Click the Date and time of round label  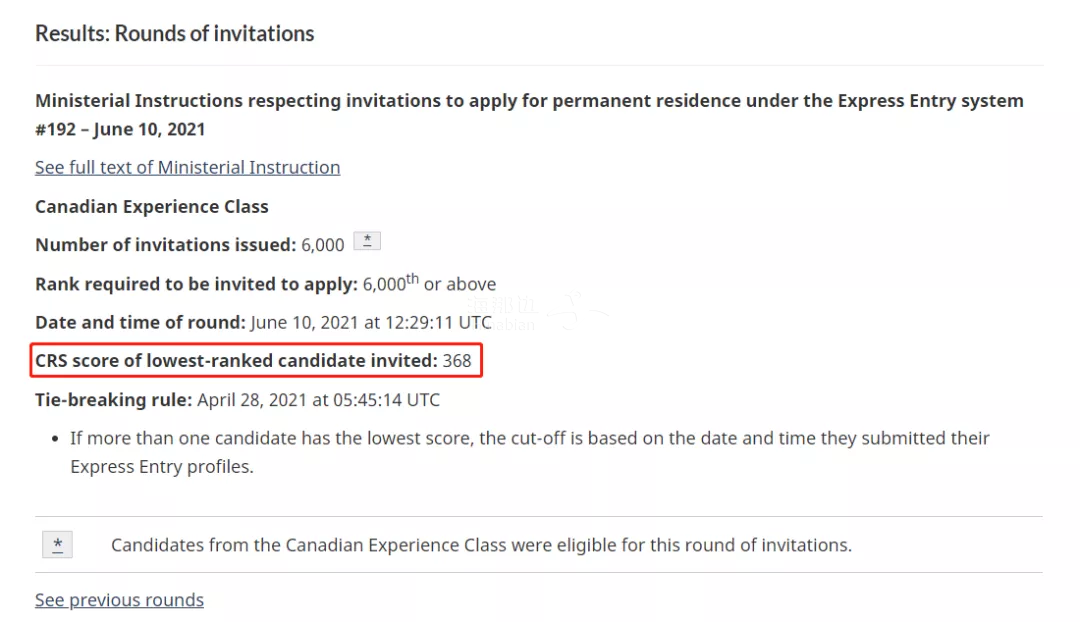pos(140,322)
